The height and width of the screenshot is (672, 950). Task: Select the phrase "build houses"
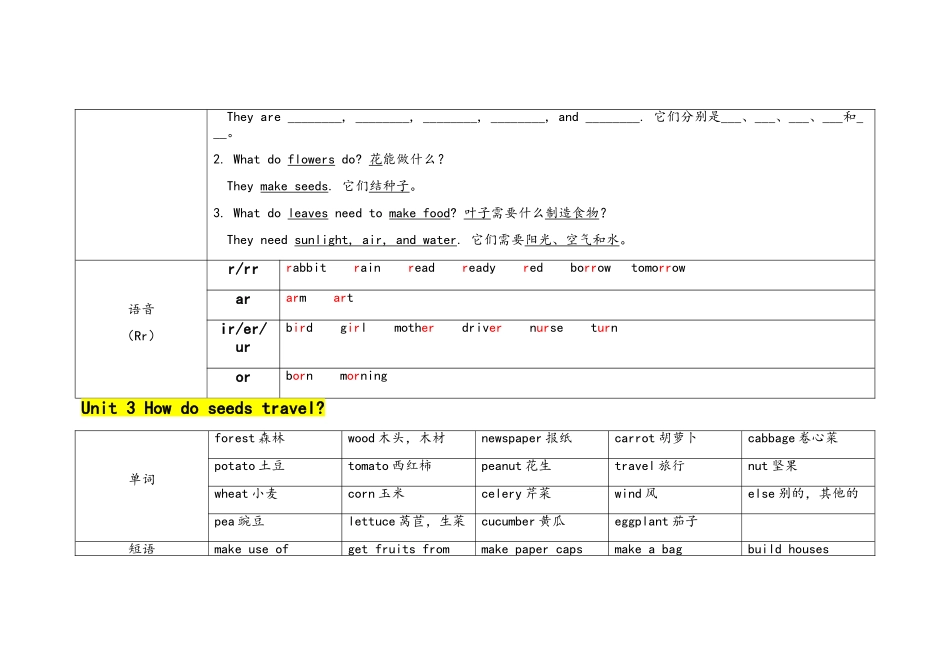click(788, 549)
